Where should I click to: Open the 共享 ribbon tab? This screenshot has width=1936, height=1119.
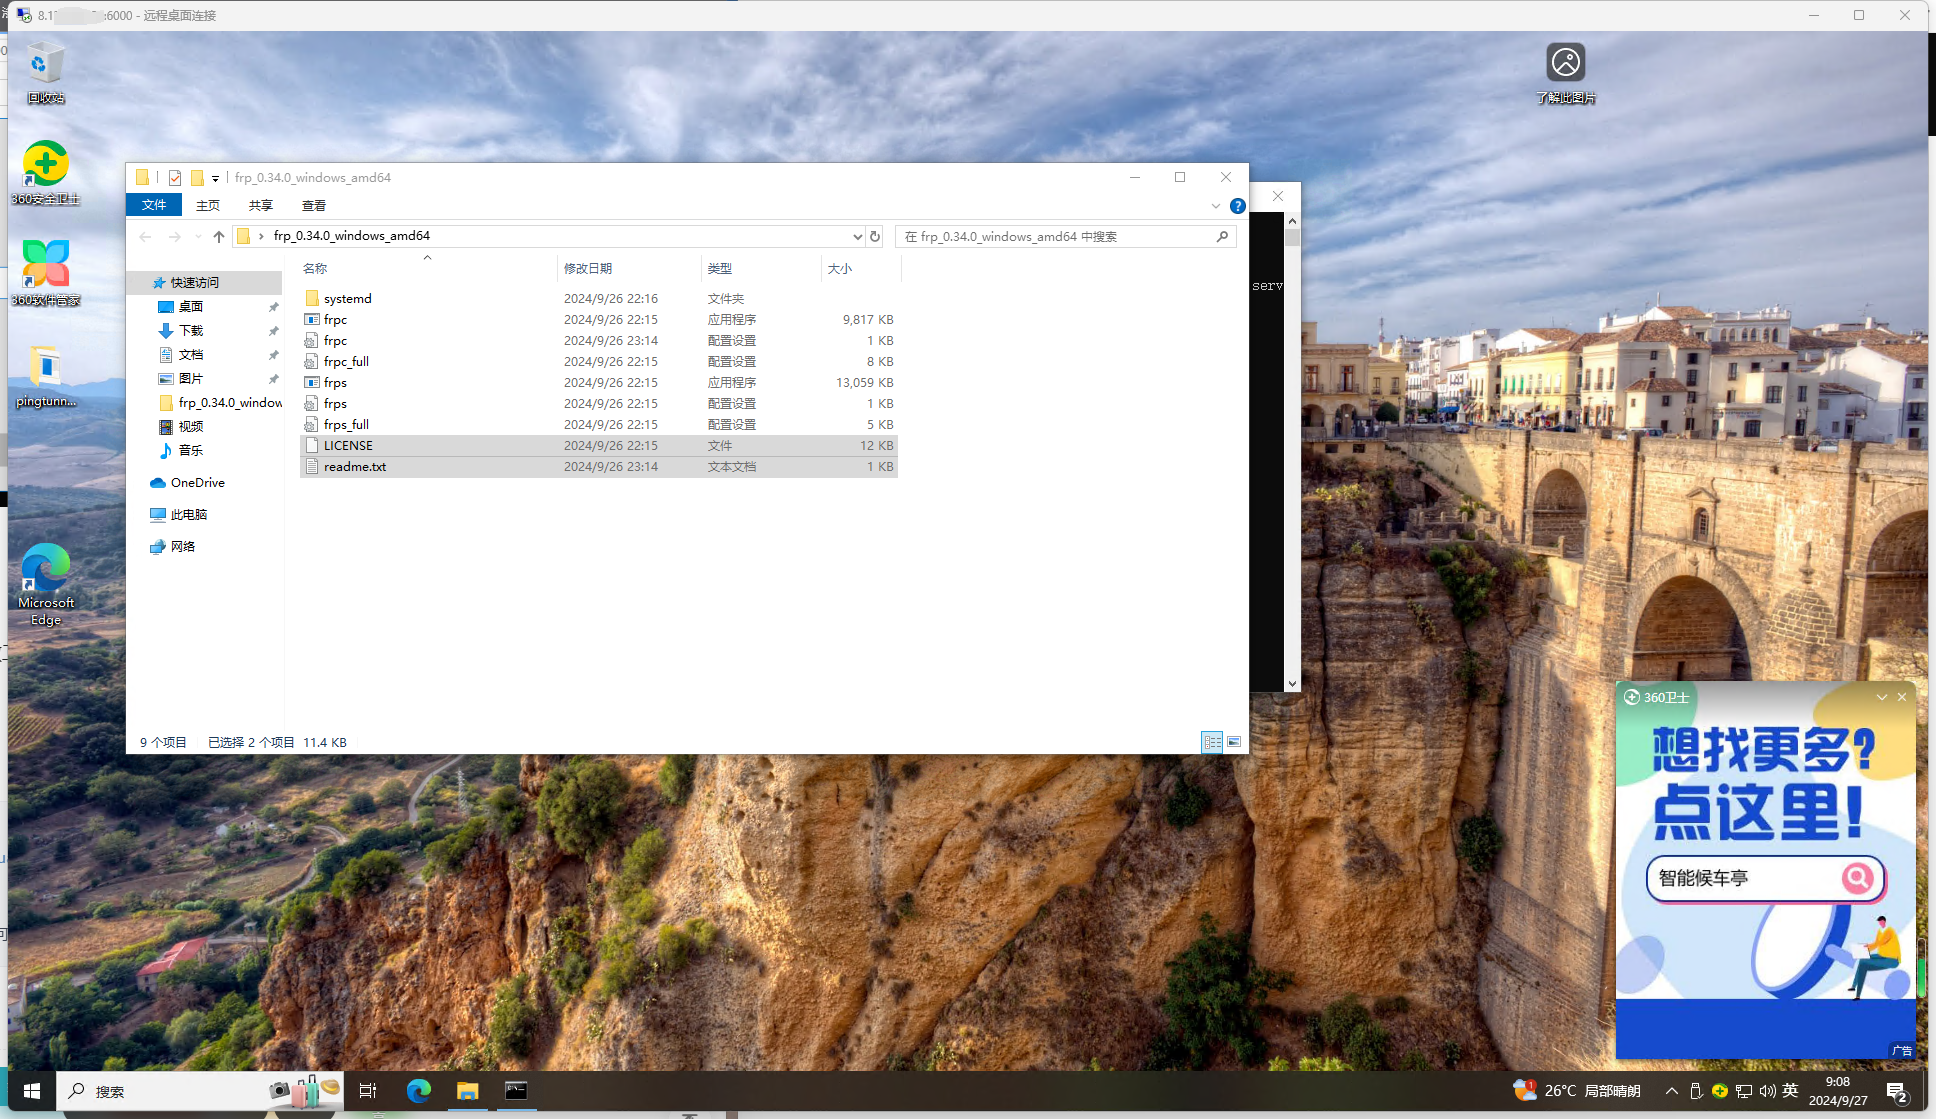pyautogui.click(x=261, y=205)
